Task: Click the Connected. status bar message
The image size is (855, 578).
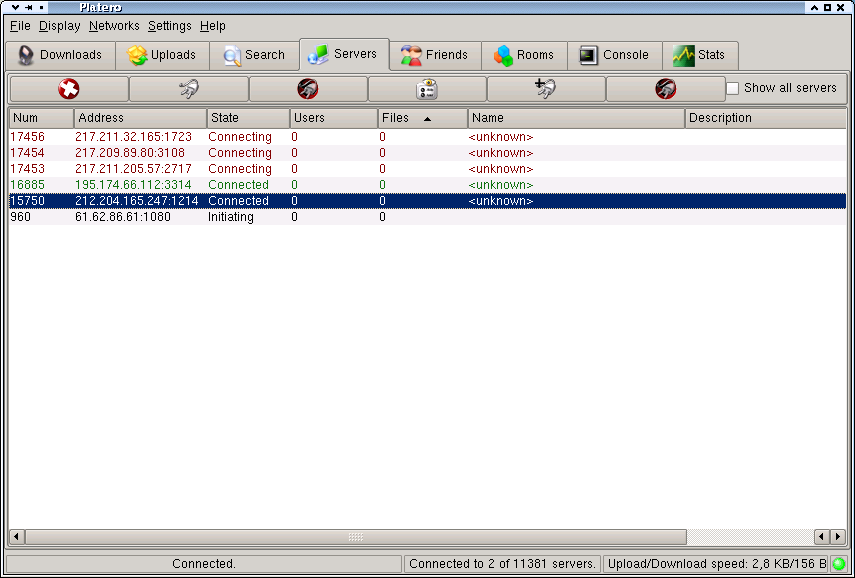Action: click(x=204, y=564)
